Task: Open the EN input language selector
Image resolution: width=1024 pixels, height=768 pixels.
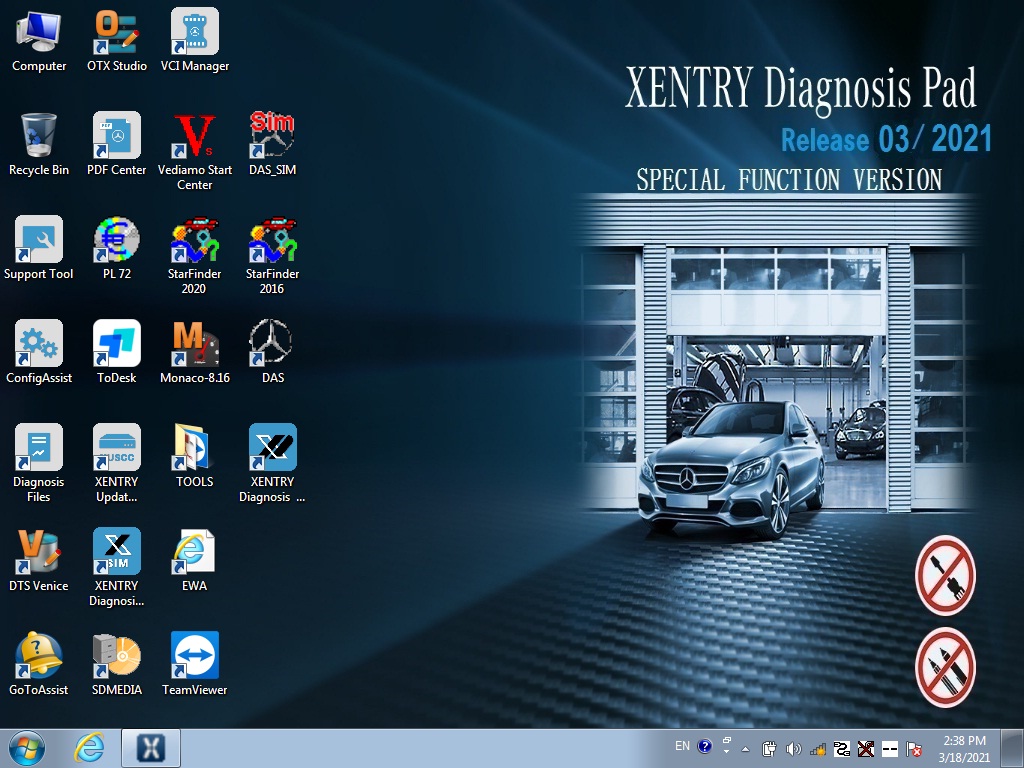Action: [682, 746]
